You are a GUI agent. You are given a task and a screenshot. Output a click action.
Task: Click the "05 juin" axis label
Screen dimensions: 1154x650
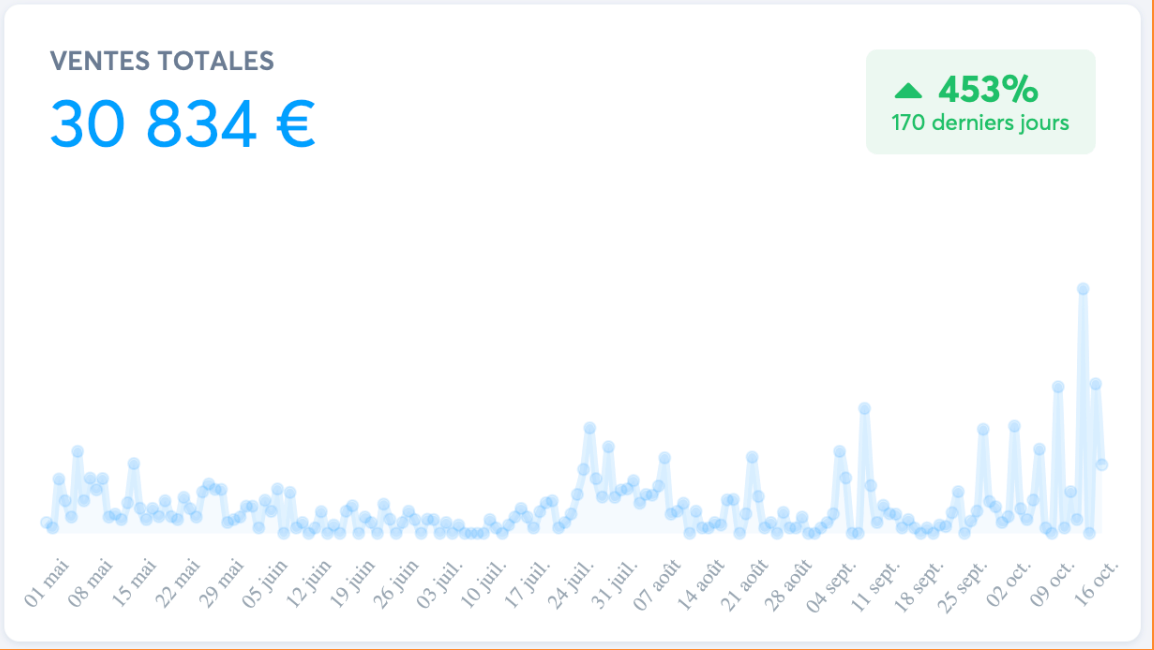[265, 583]
